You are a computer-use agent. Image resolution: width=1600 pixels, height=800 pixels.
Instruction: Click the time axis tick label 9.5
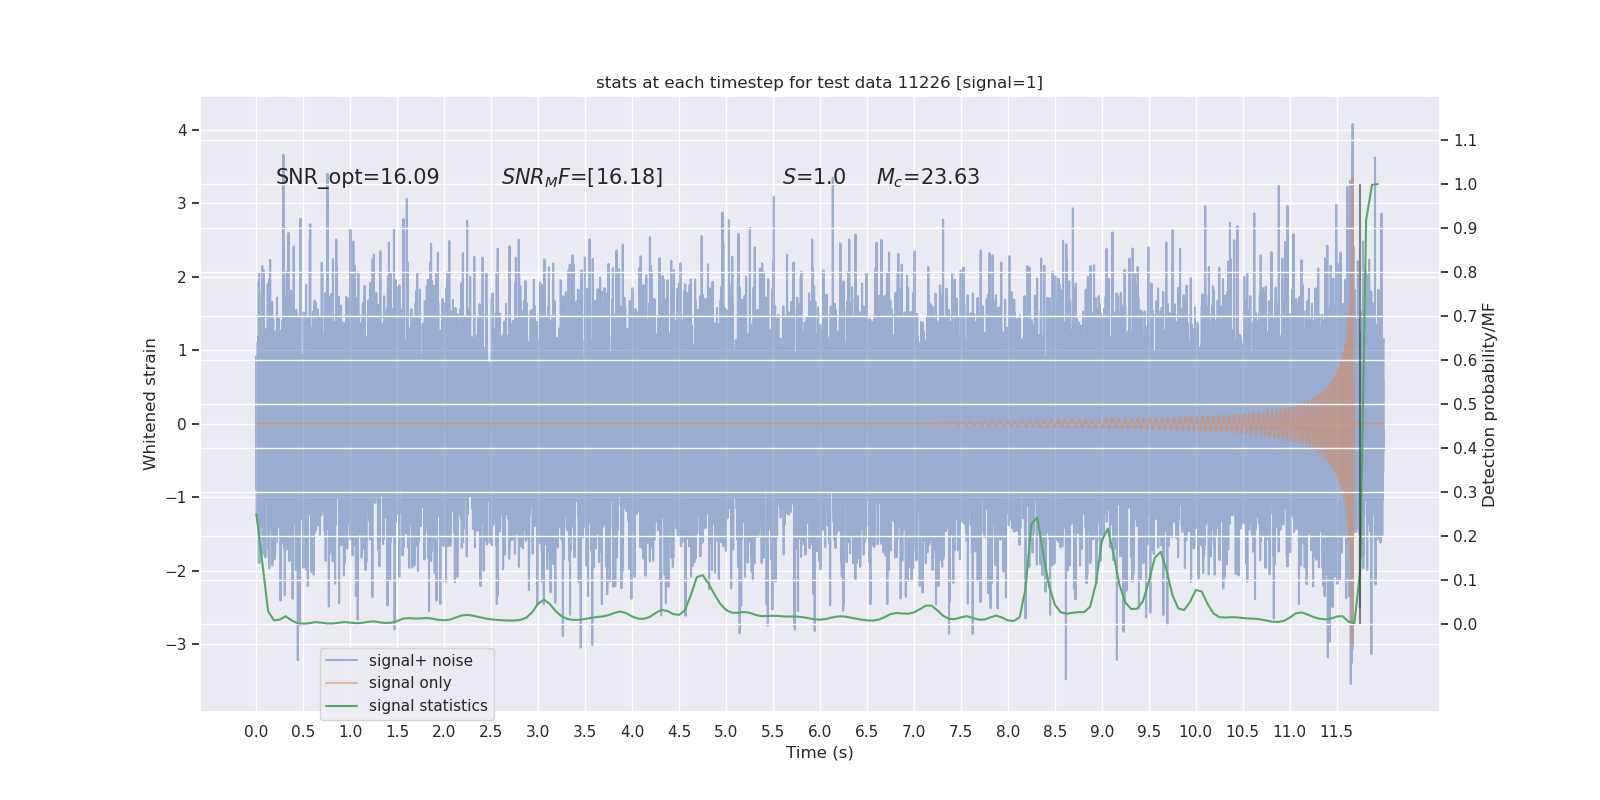(x=1149, y=731)
